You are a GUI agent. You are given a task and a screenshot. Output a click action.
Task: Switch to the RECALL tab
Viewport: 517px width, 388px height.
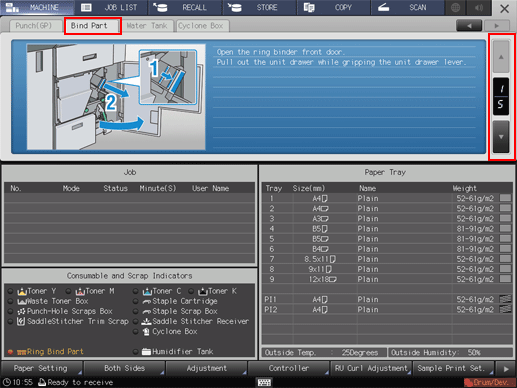coord(185,7)
